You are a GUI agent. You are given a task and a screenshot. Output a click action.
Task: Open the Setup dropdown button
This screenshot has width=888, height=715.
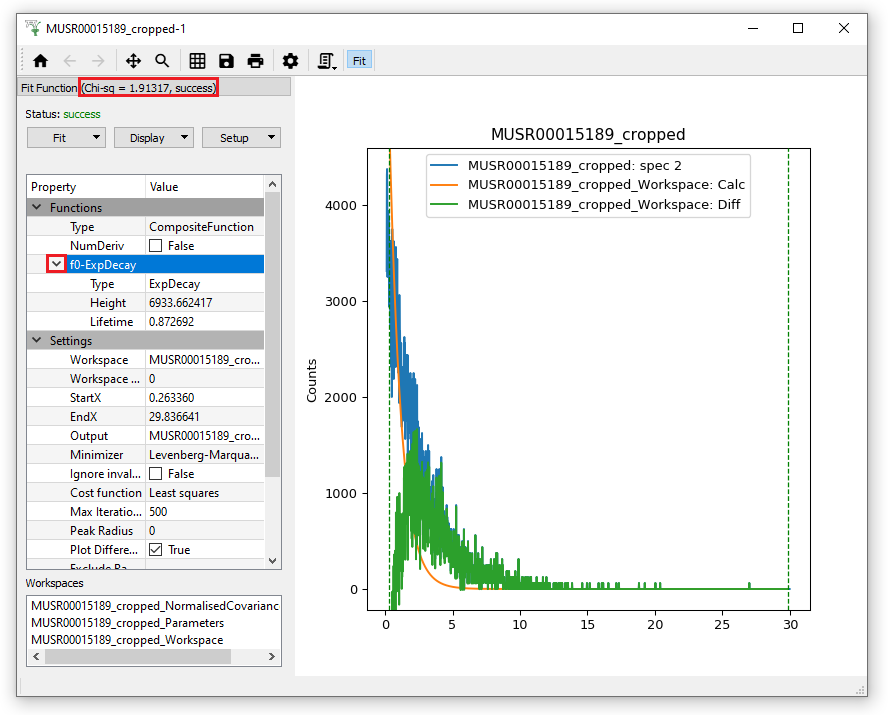click(x=241, y=138)
